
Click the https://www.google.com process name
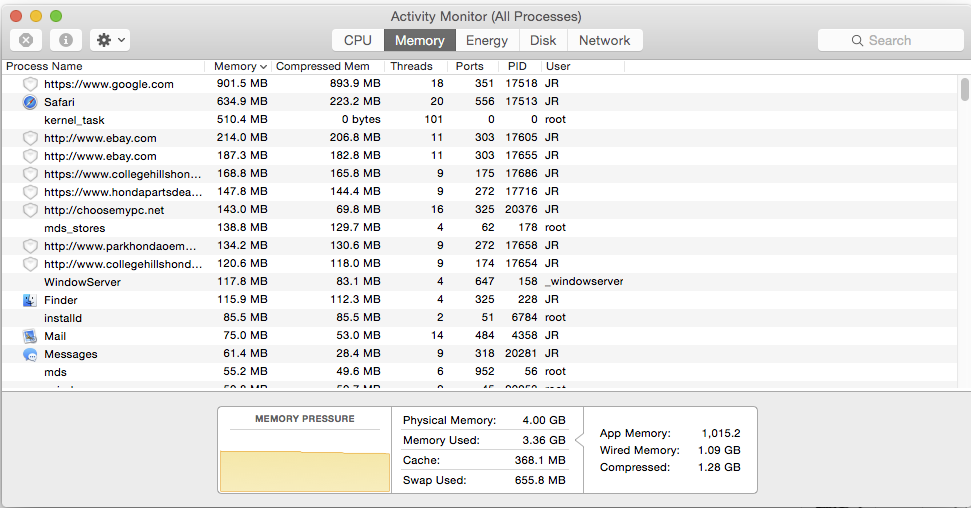(x=109, y=84)
